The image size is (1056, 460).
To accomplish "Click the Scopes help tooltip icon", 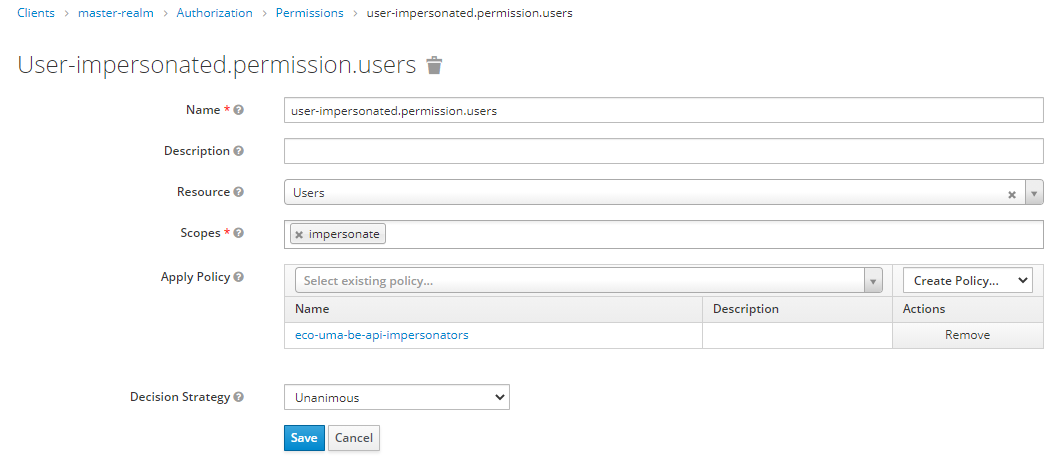I will [239, 233].
